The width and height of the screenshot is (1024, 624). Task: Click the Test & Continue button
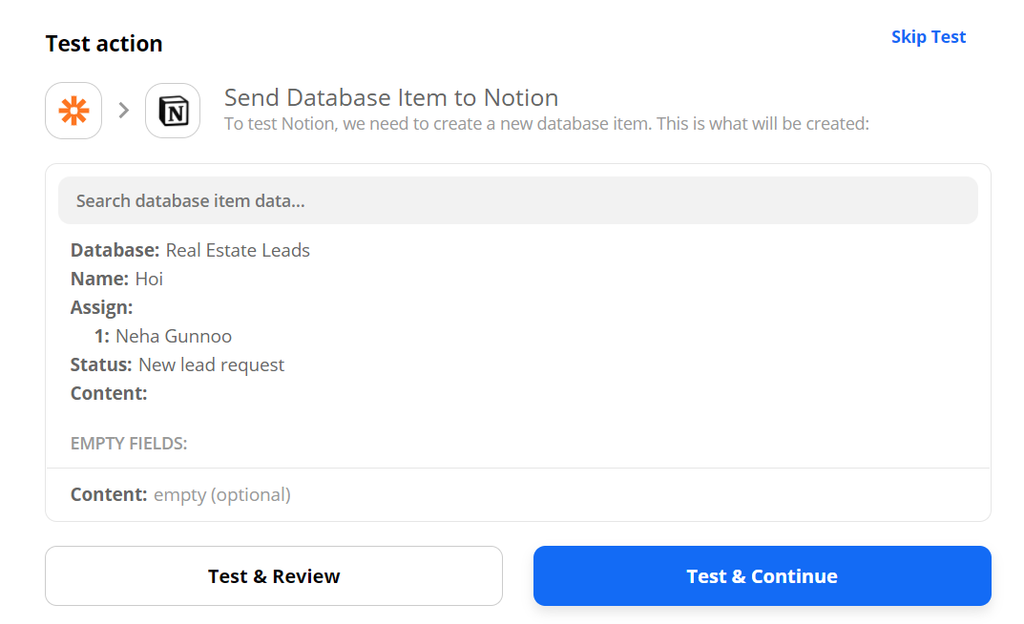(761, 576)
